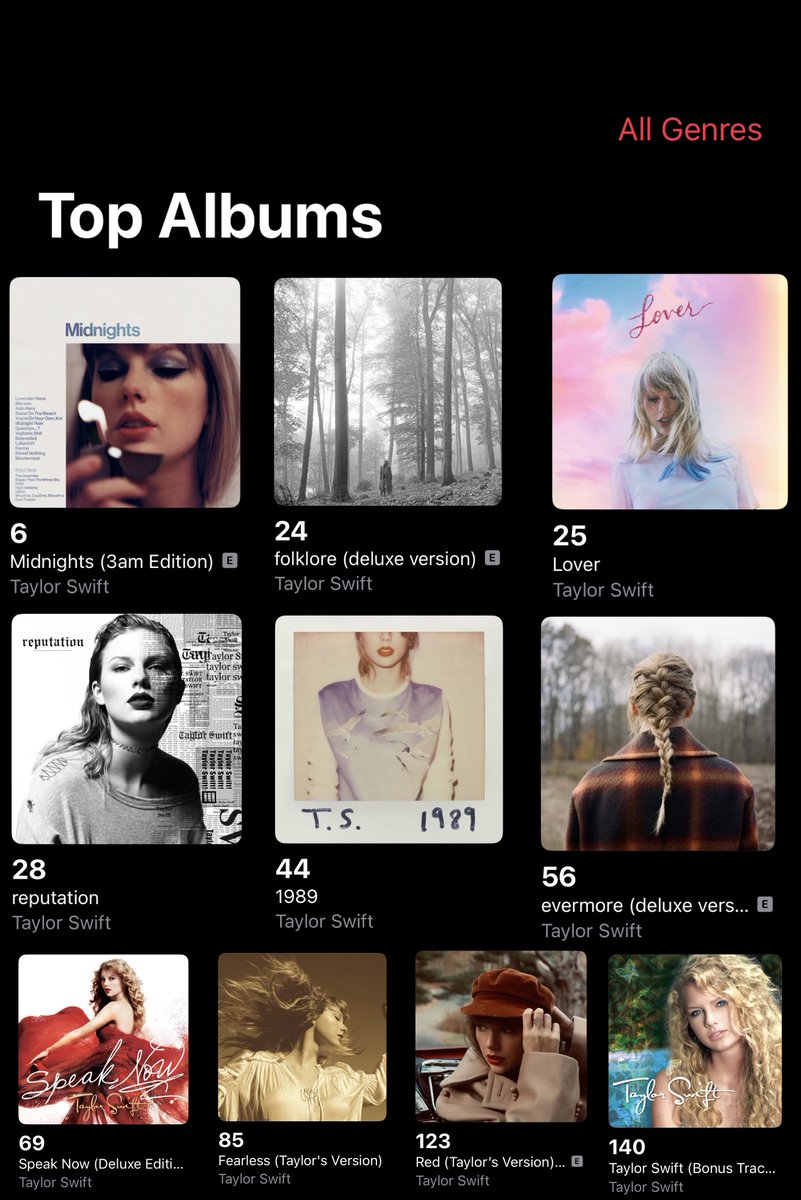Click the explicit badge beside folklore title

(492, 558)
